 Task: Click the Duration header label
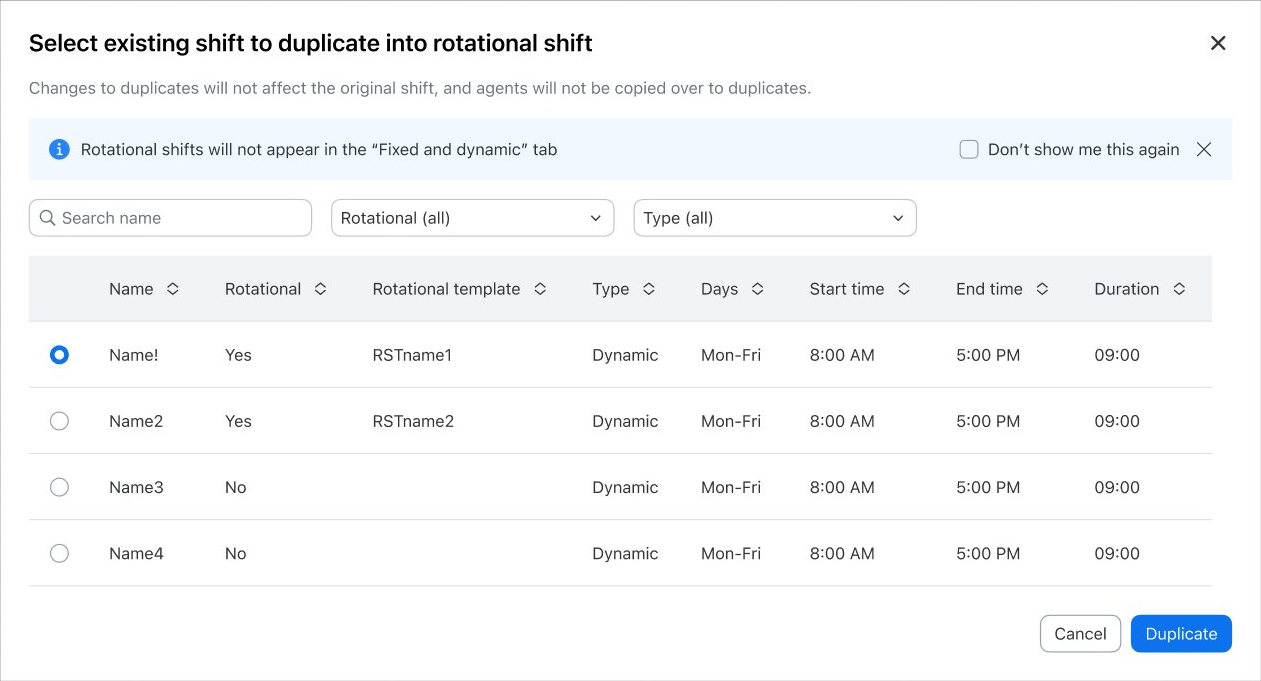pos(1126,289)
